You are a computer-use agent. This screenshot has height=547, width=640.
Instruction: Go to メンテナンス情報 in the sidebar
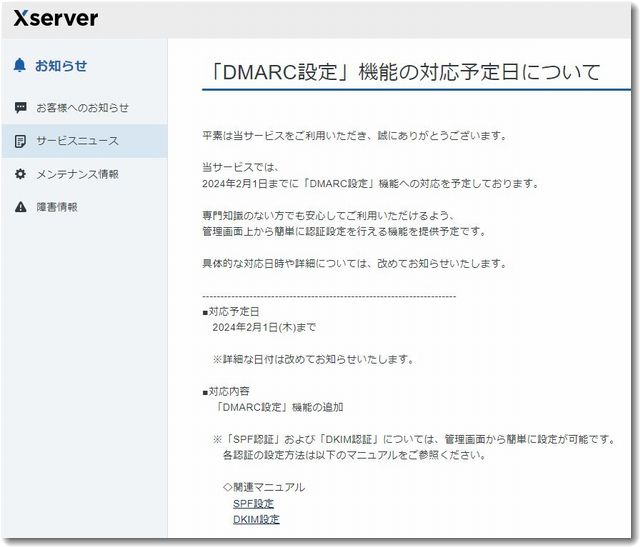coord(77,174)
